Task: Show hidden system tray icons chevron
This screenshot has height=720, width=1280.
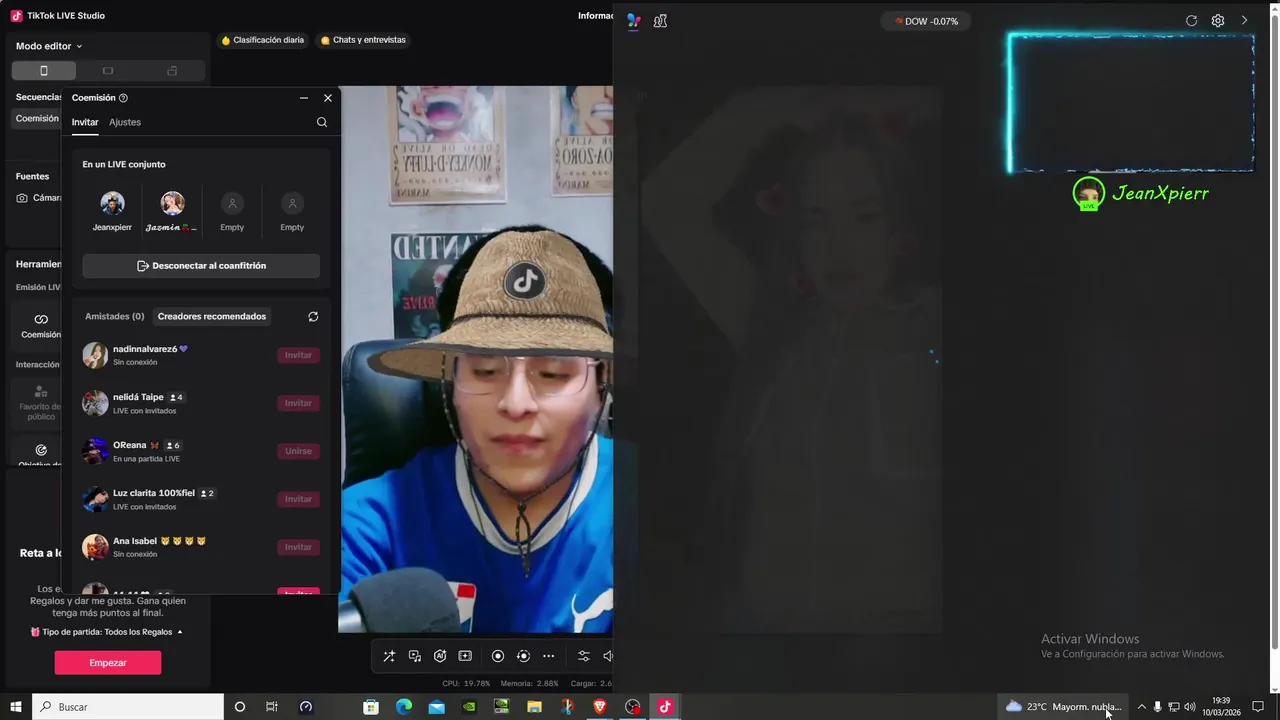Action: click(x=1142, y=707)
